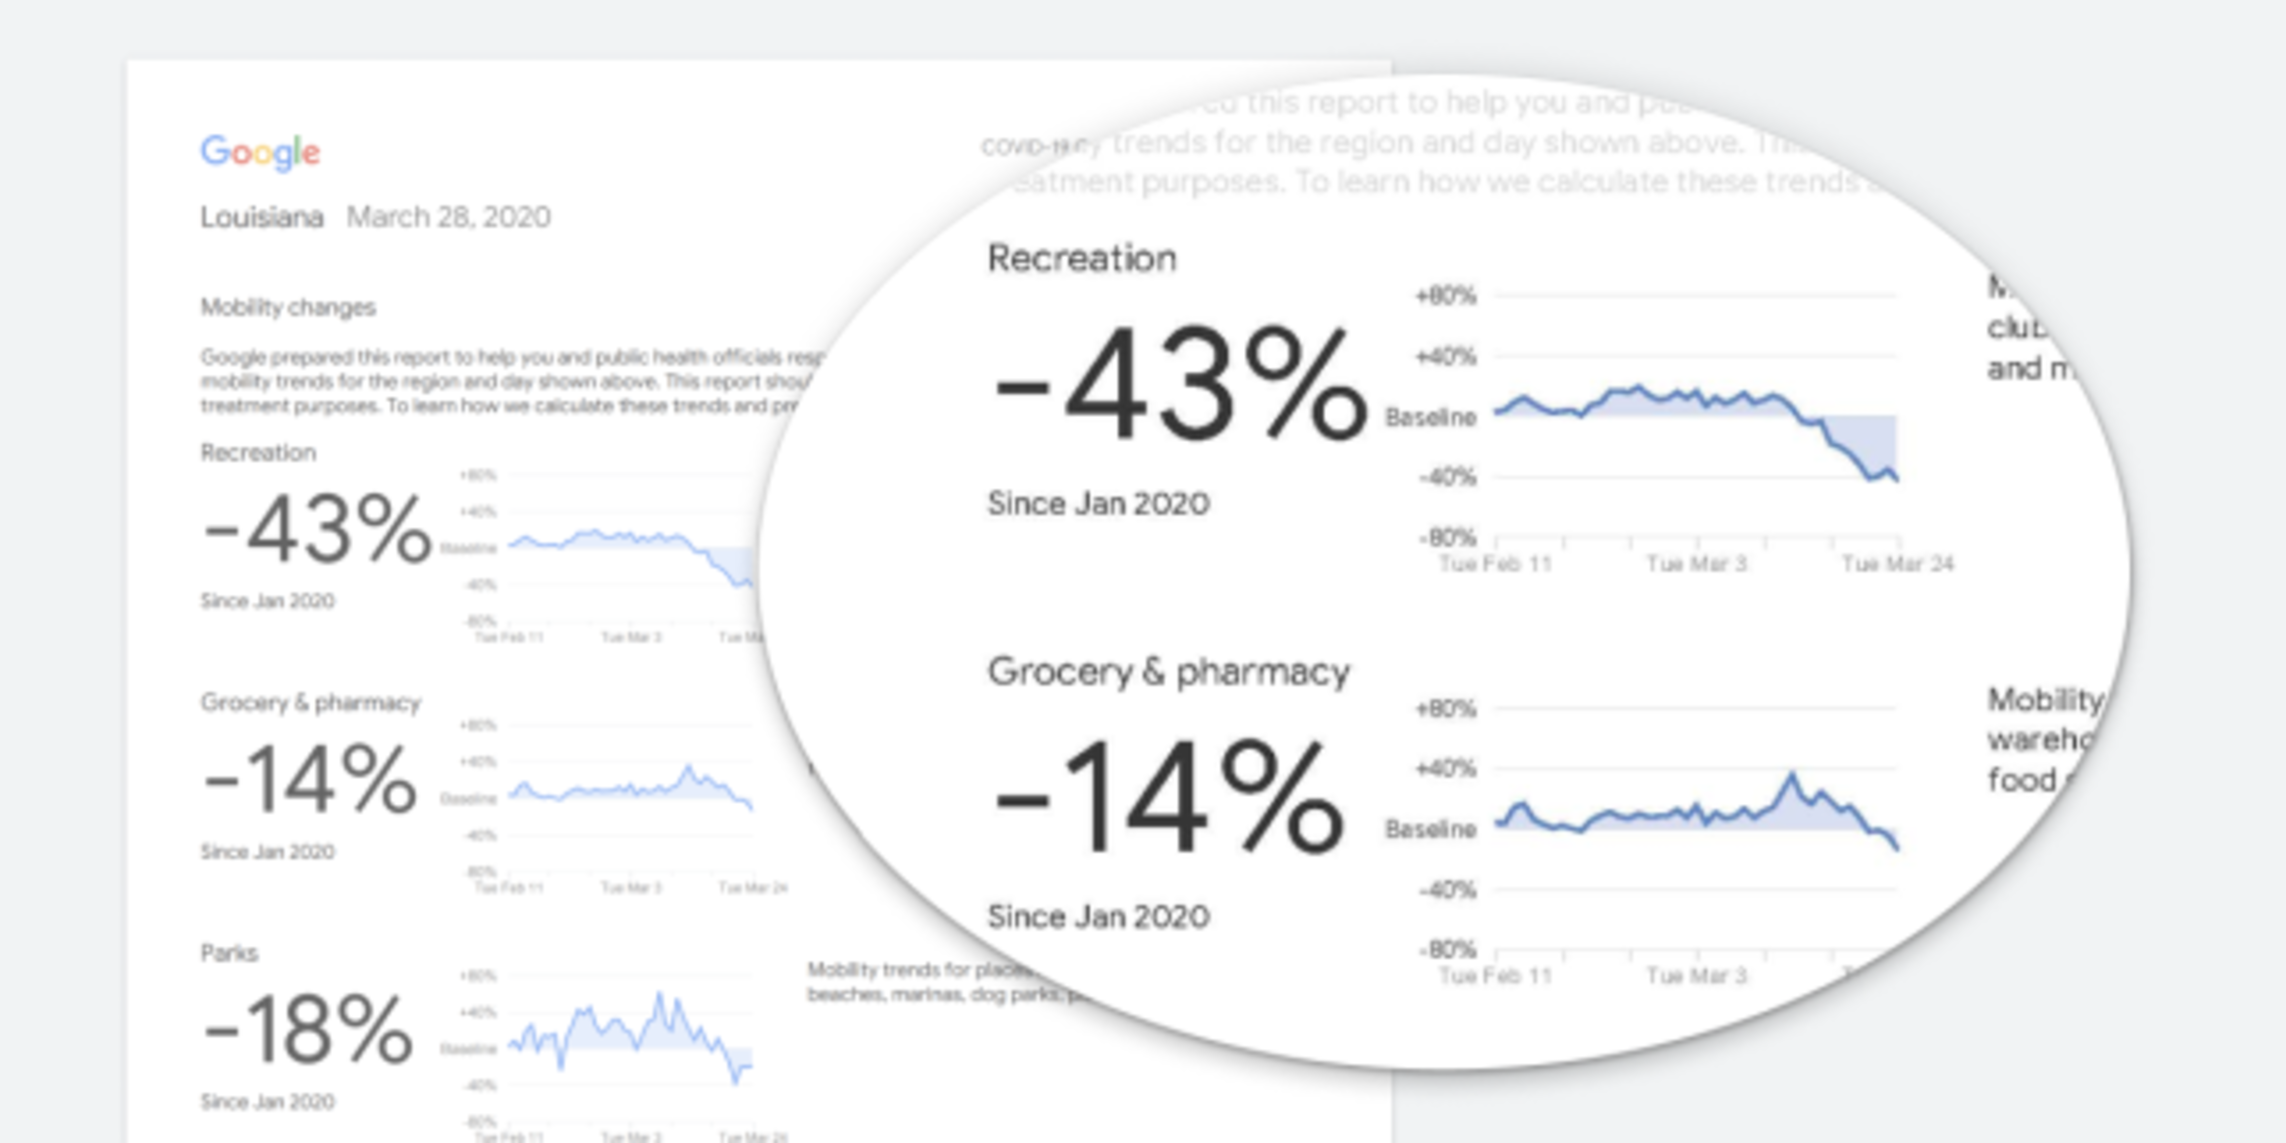
Task: Click the magnified Recreation heading
Action: pyautogui.click(x=1082, y=259)
